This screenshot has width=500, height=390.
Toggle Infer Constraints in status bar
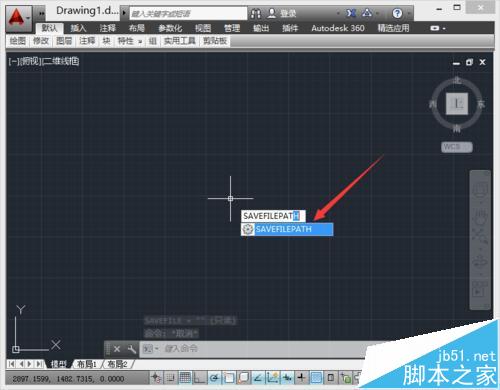(156, 378)
